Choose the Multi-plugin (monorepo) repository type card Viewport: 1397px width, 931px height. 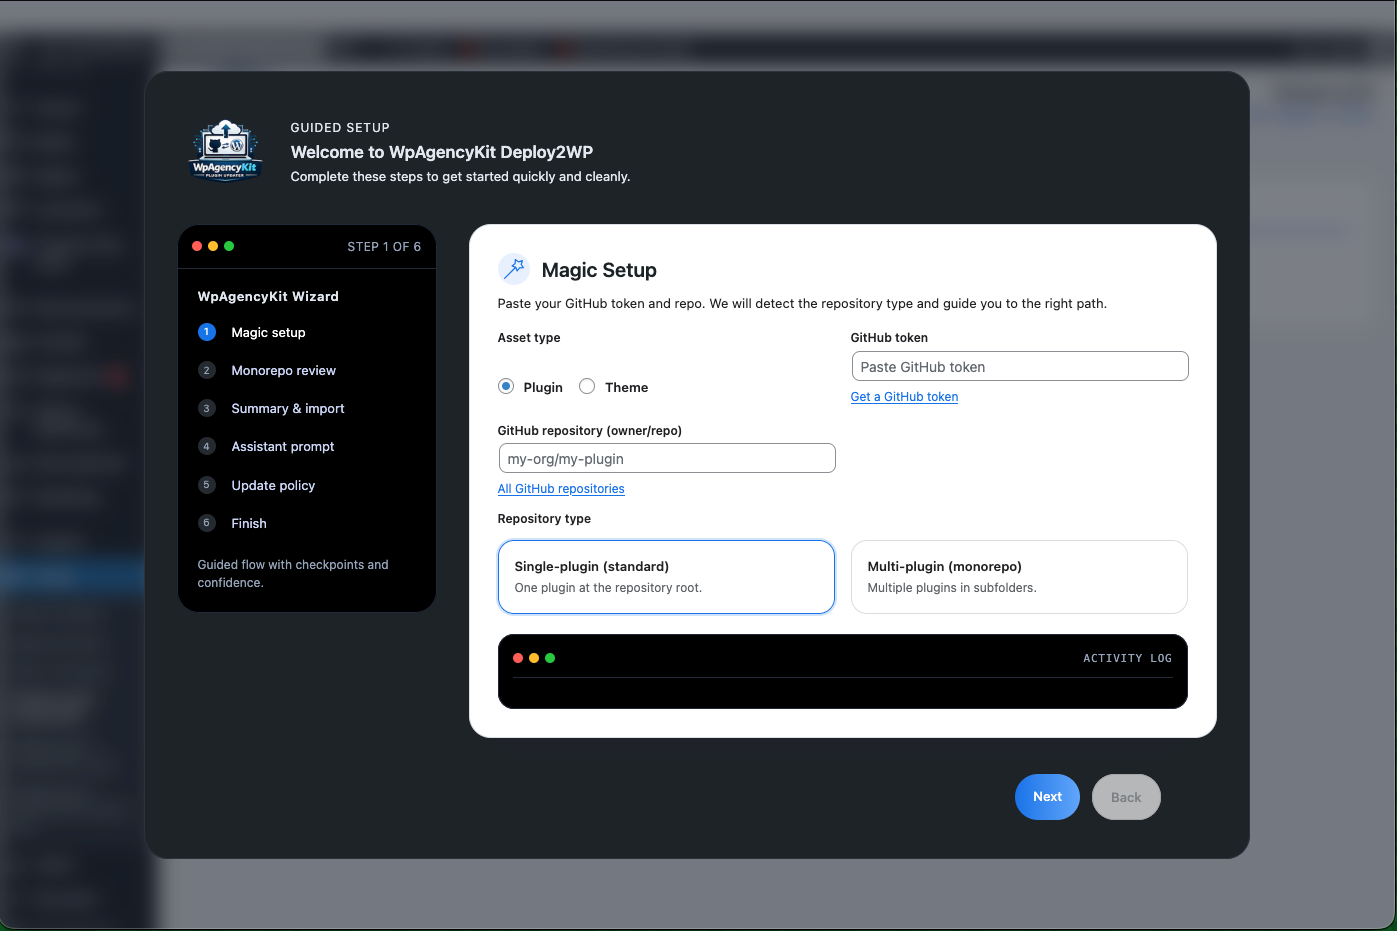click(1019, 577)
